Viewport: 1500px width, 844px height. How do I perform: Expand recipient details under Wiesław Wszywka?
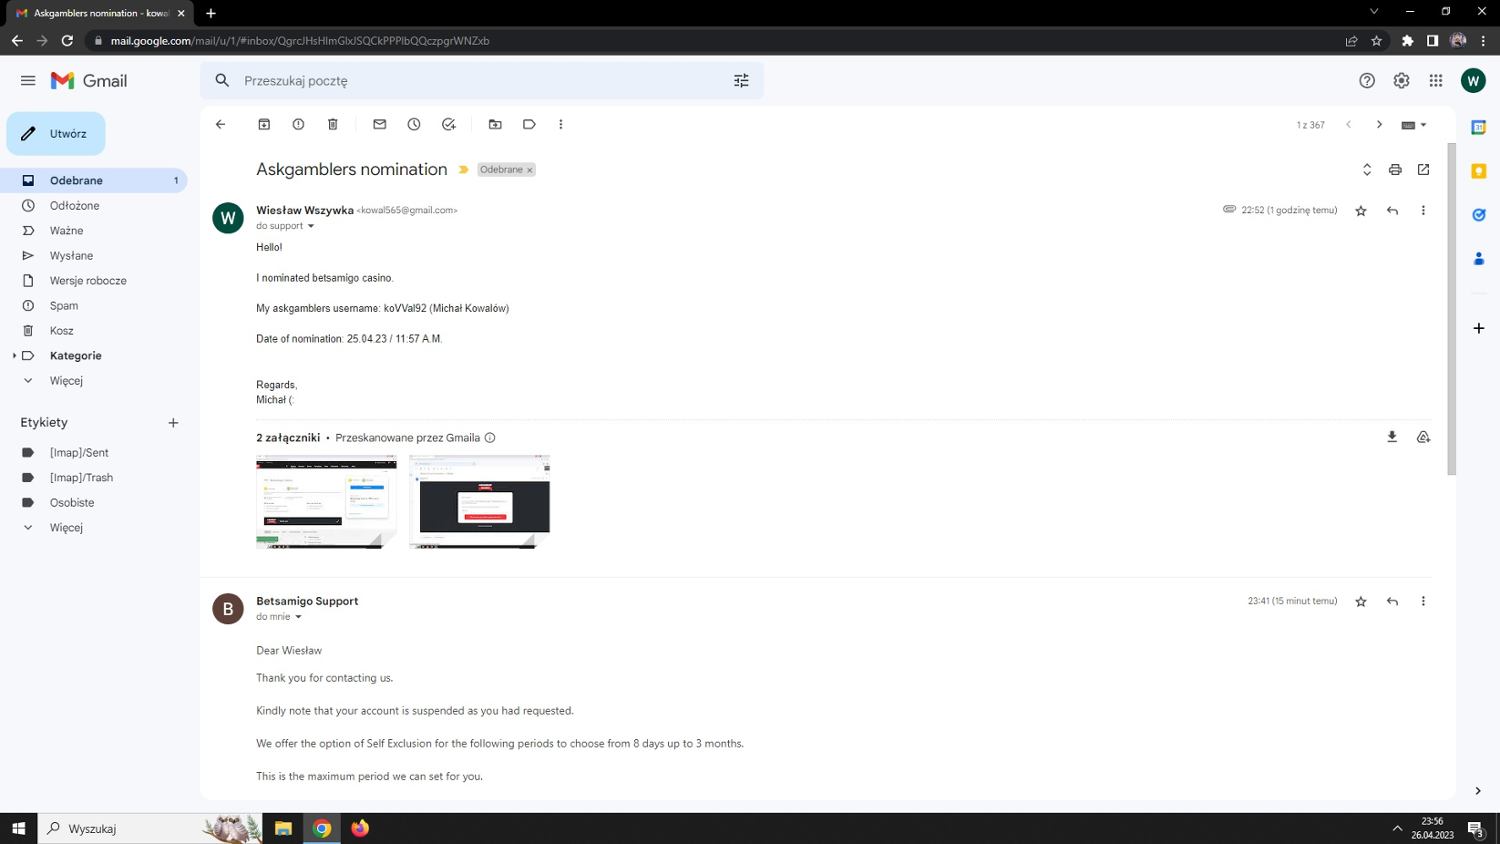pyautogui.click(x=311, y=226)
